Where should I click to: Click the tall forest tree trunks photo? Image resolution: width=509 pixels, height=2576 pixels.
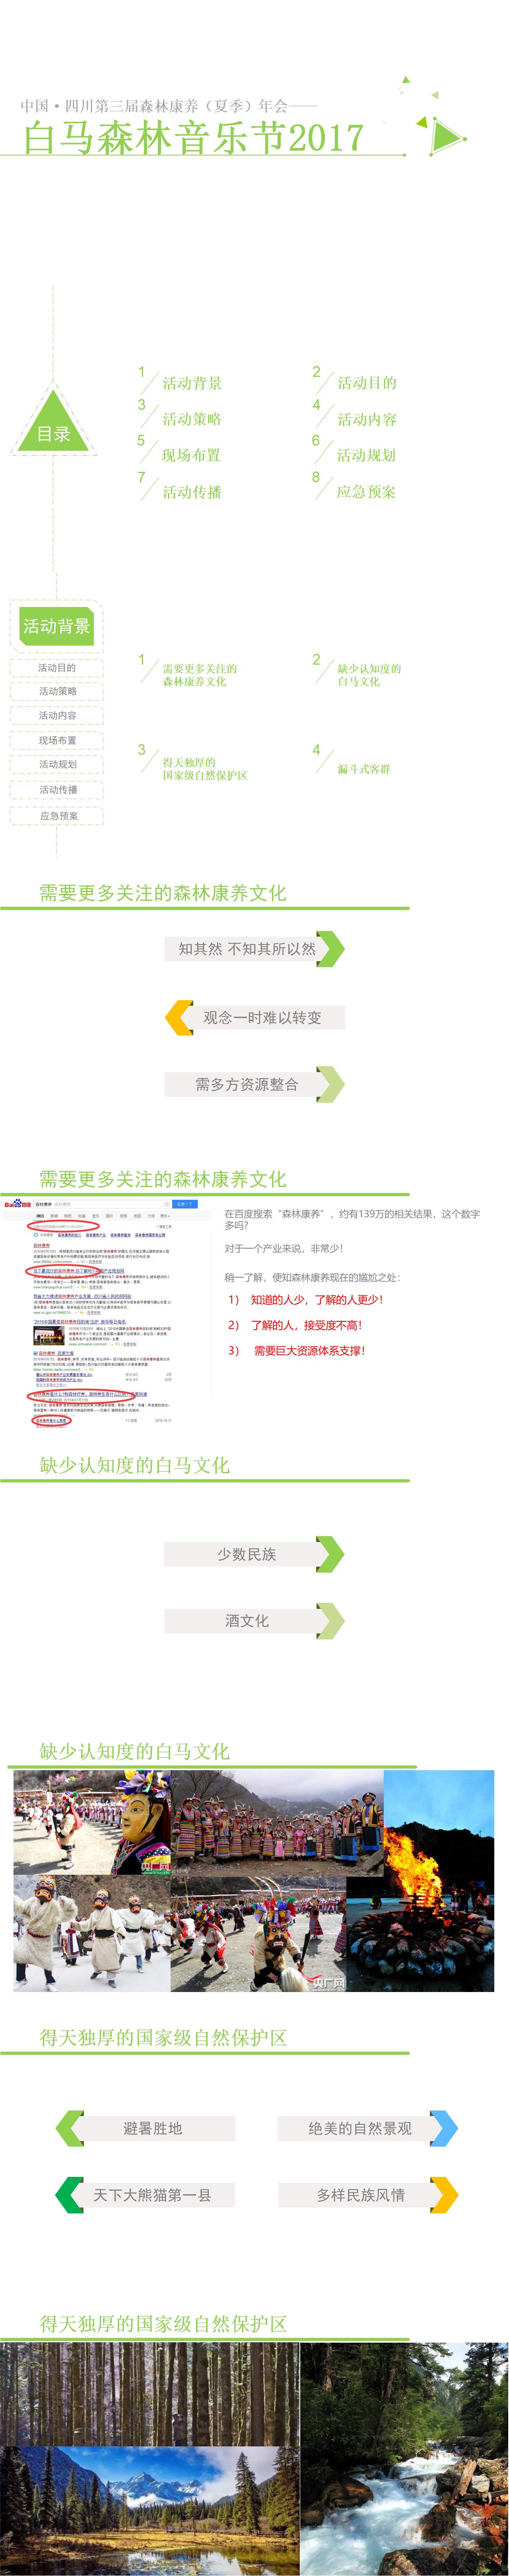[x=150, y=2393]
